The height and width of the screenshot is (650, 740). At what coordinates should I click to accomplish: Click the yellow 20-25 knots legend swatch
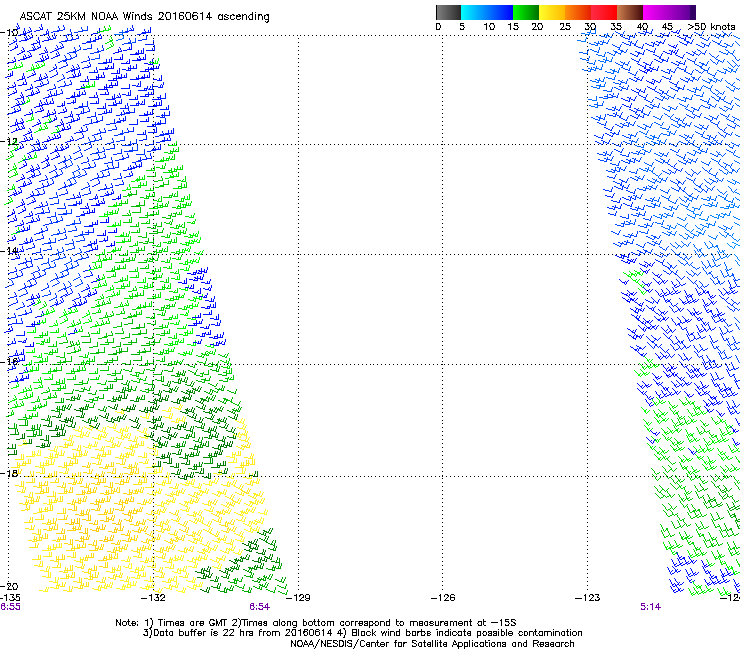point(552,12)
